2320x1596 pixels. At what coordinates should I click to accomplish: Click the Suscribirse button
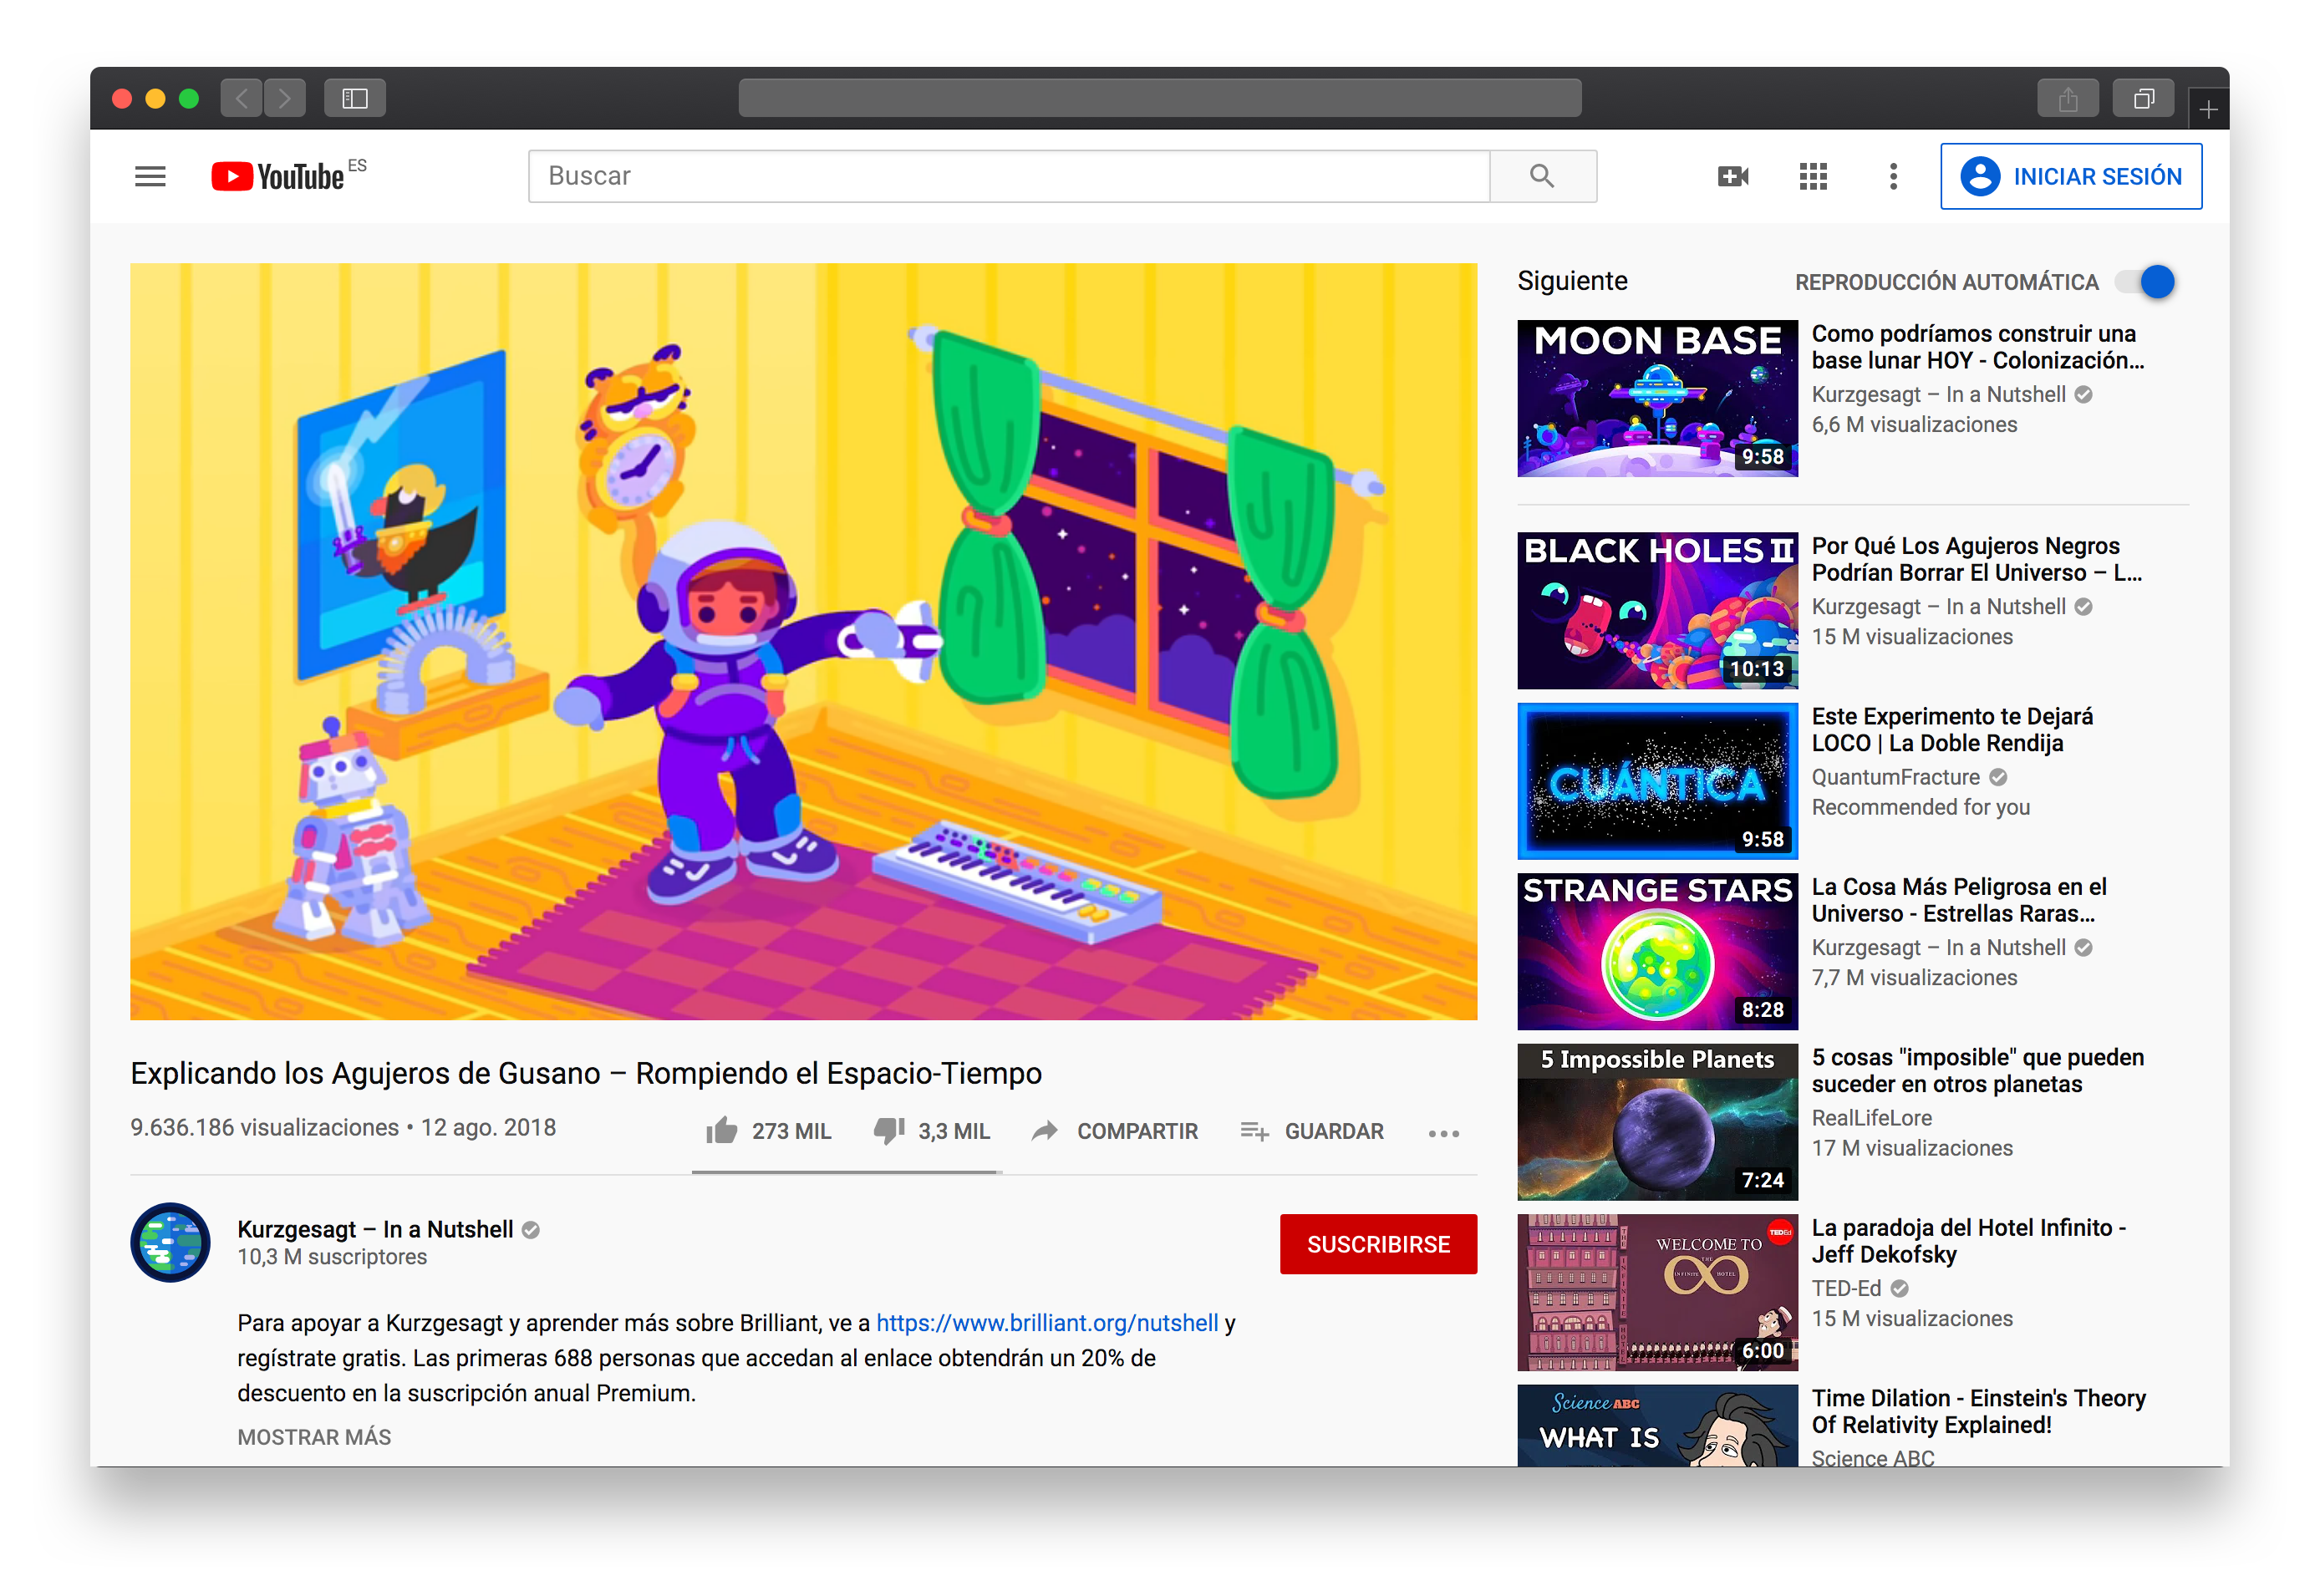click(1378, 1244)
